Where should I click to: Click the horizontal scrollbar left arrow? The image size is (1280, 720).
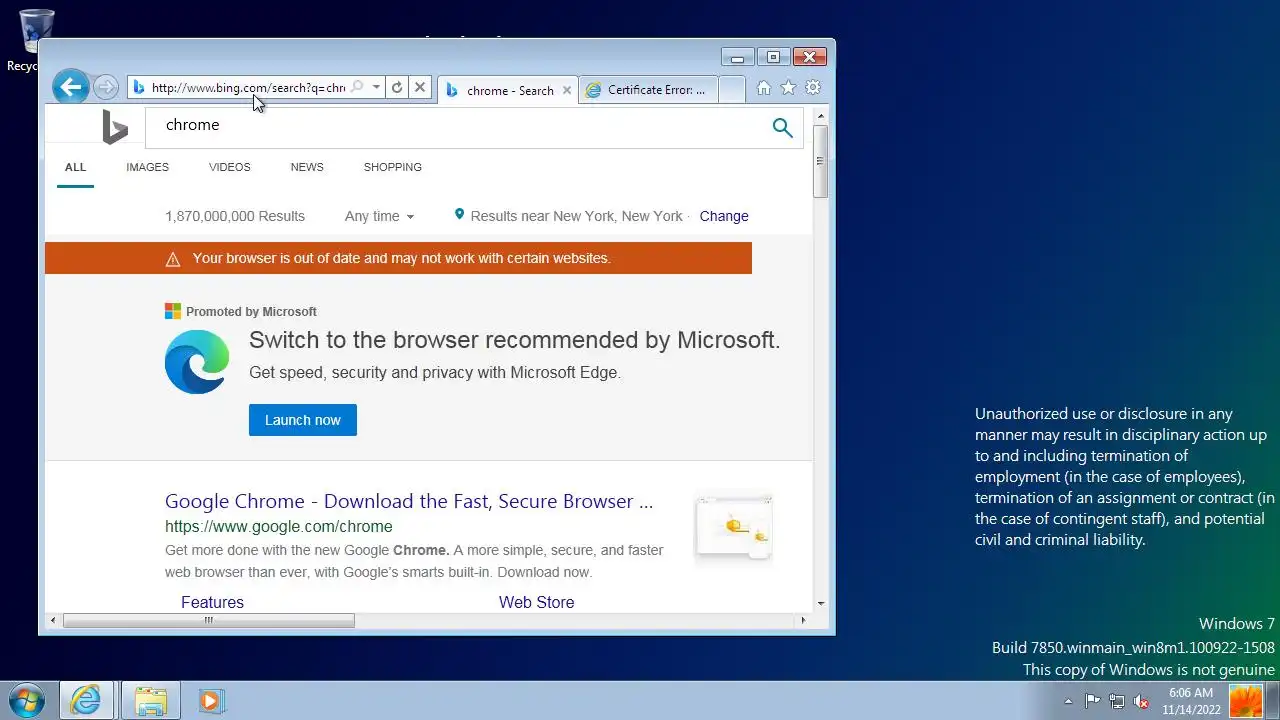[55, 620]
